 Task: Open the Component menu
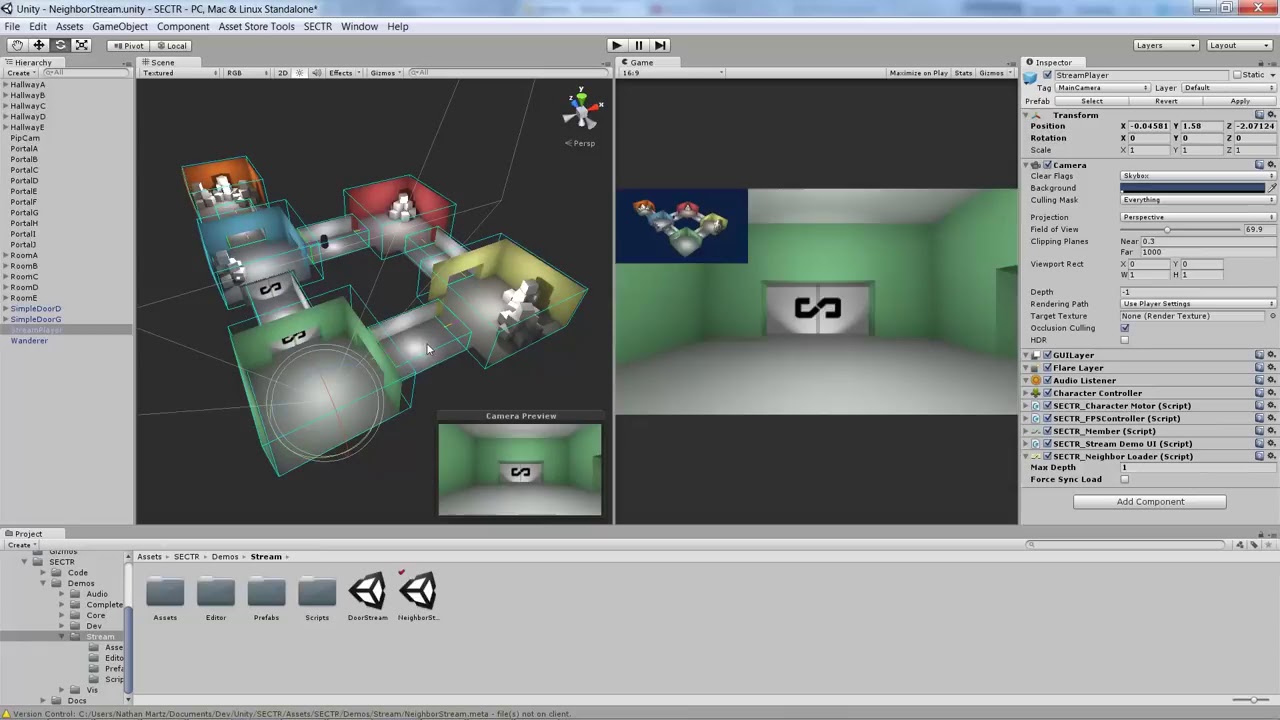tap(183, 26)
